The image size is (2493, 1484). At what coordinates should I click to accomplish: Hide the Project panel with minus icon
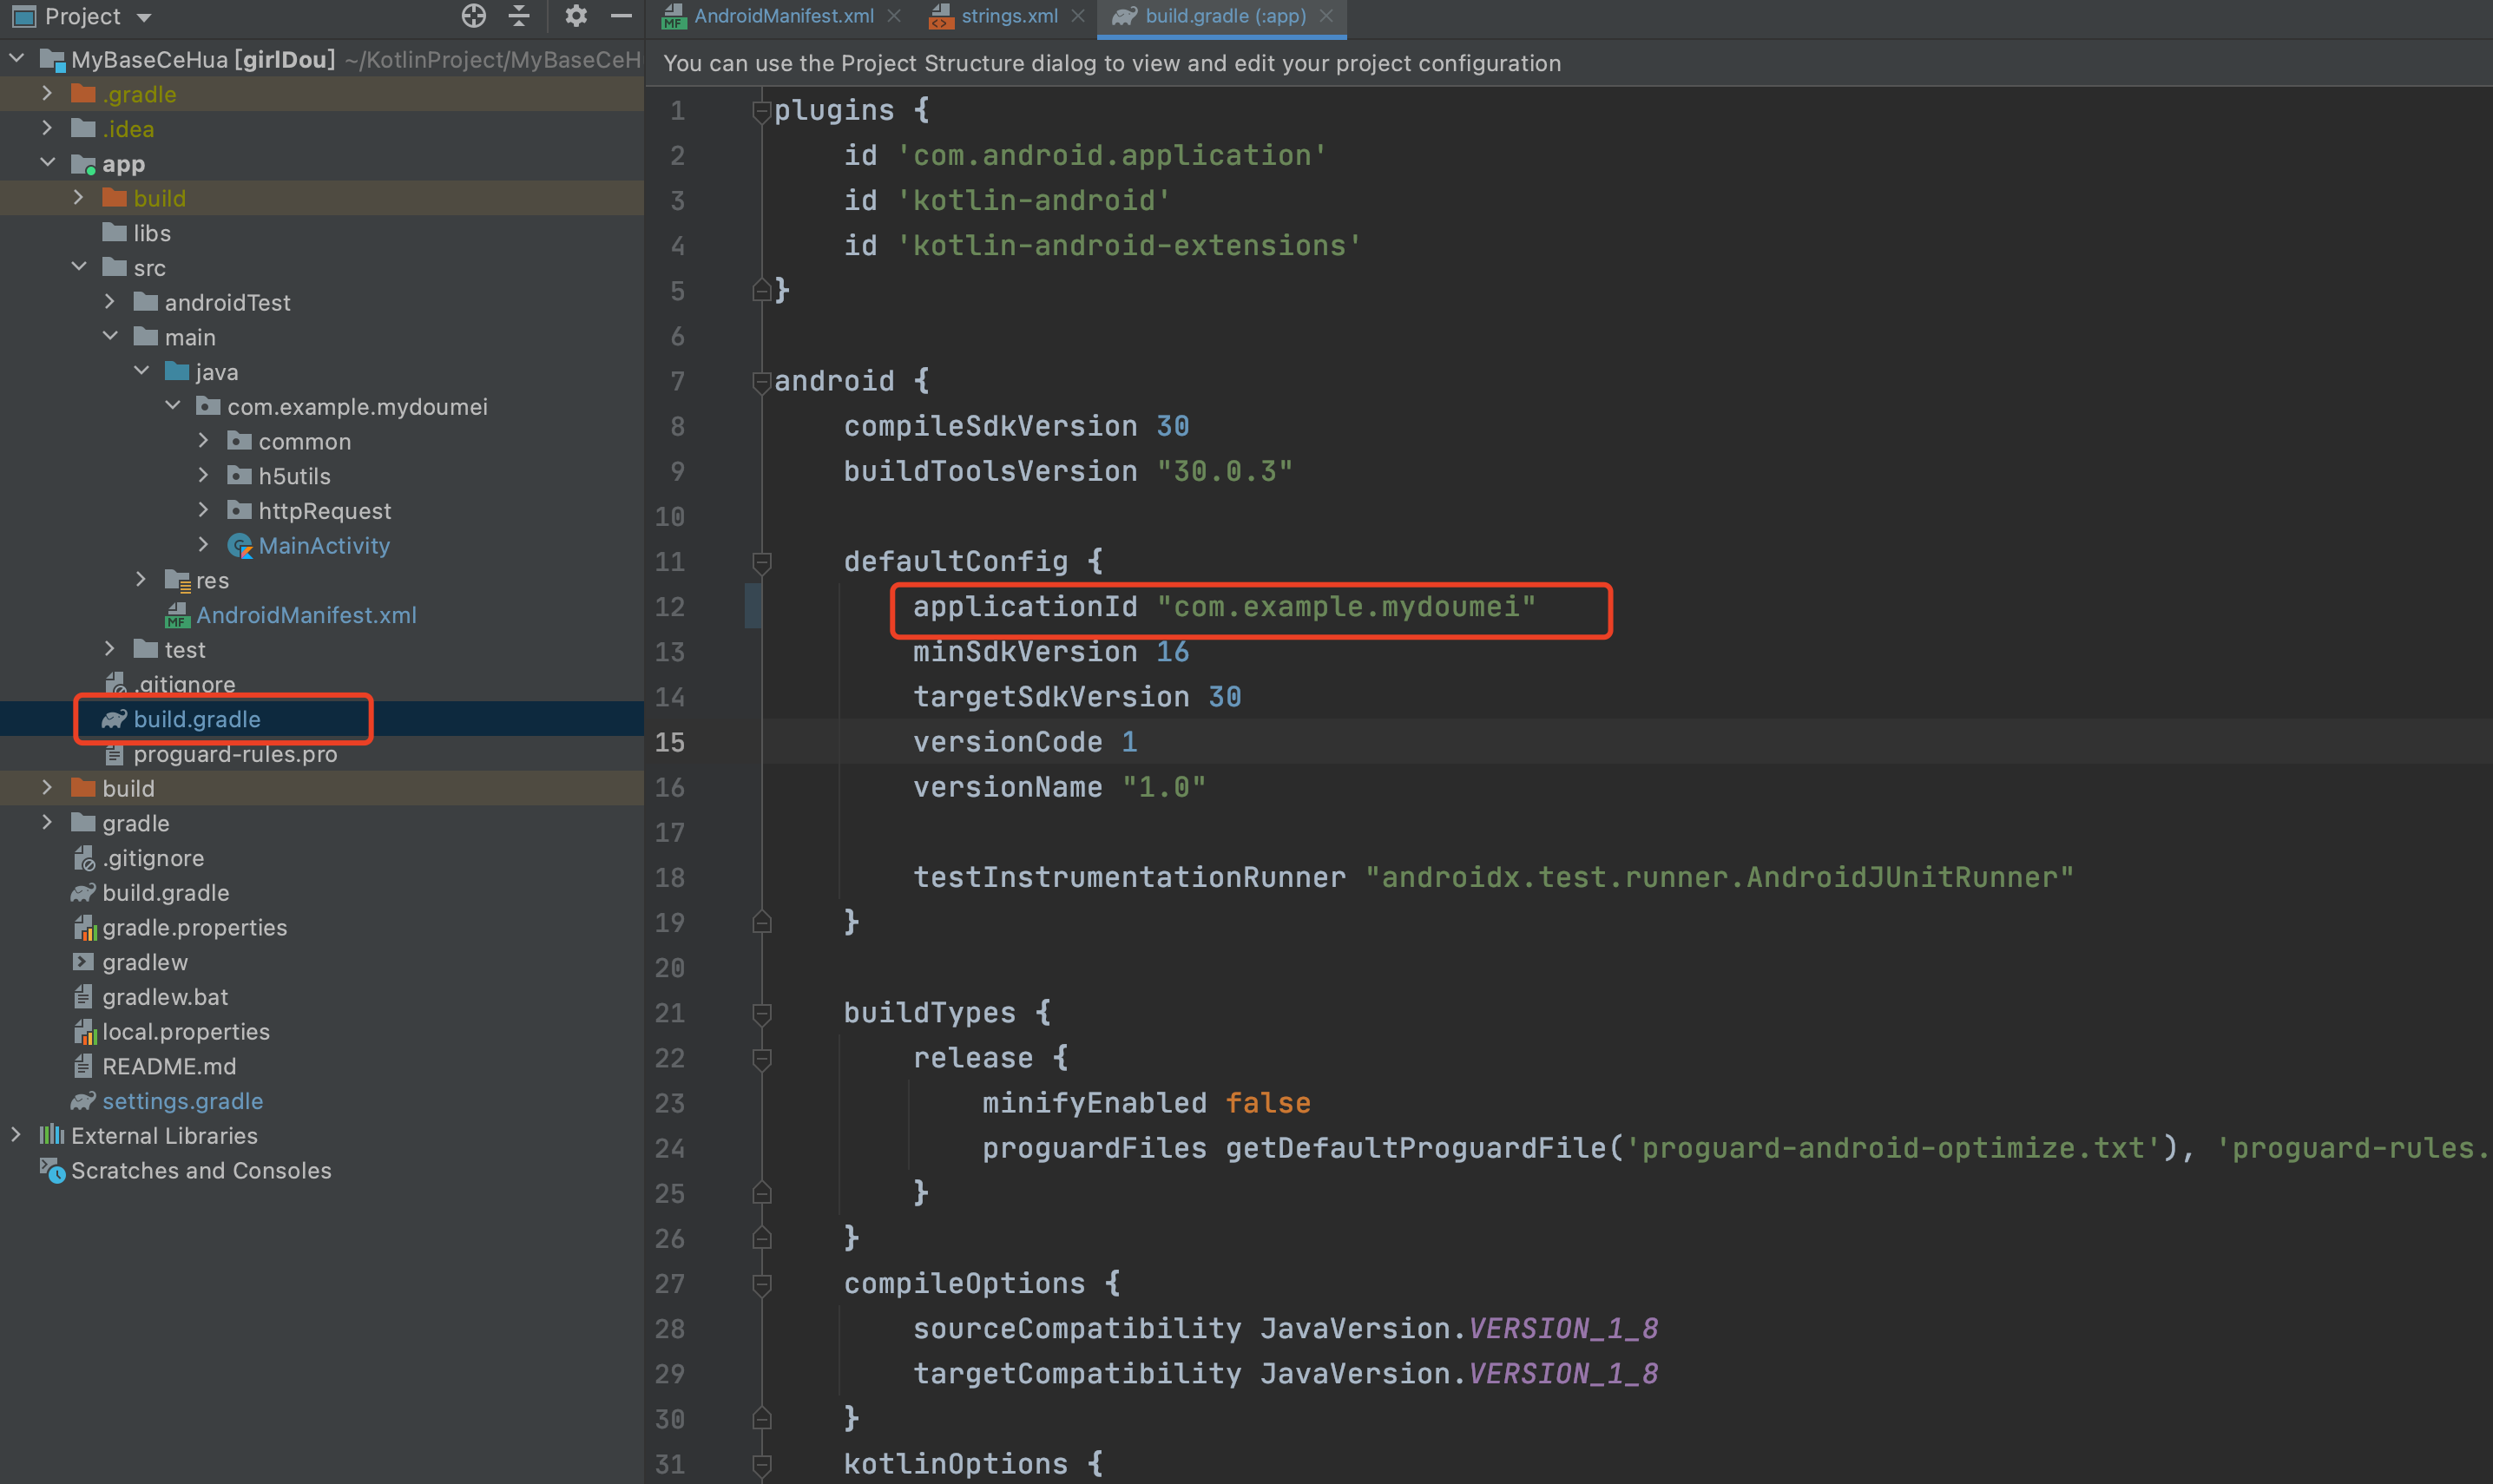[x=621, y=15]
